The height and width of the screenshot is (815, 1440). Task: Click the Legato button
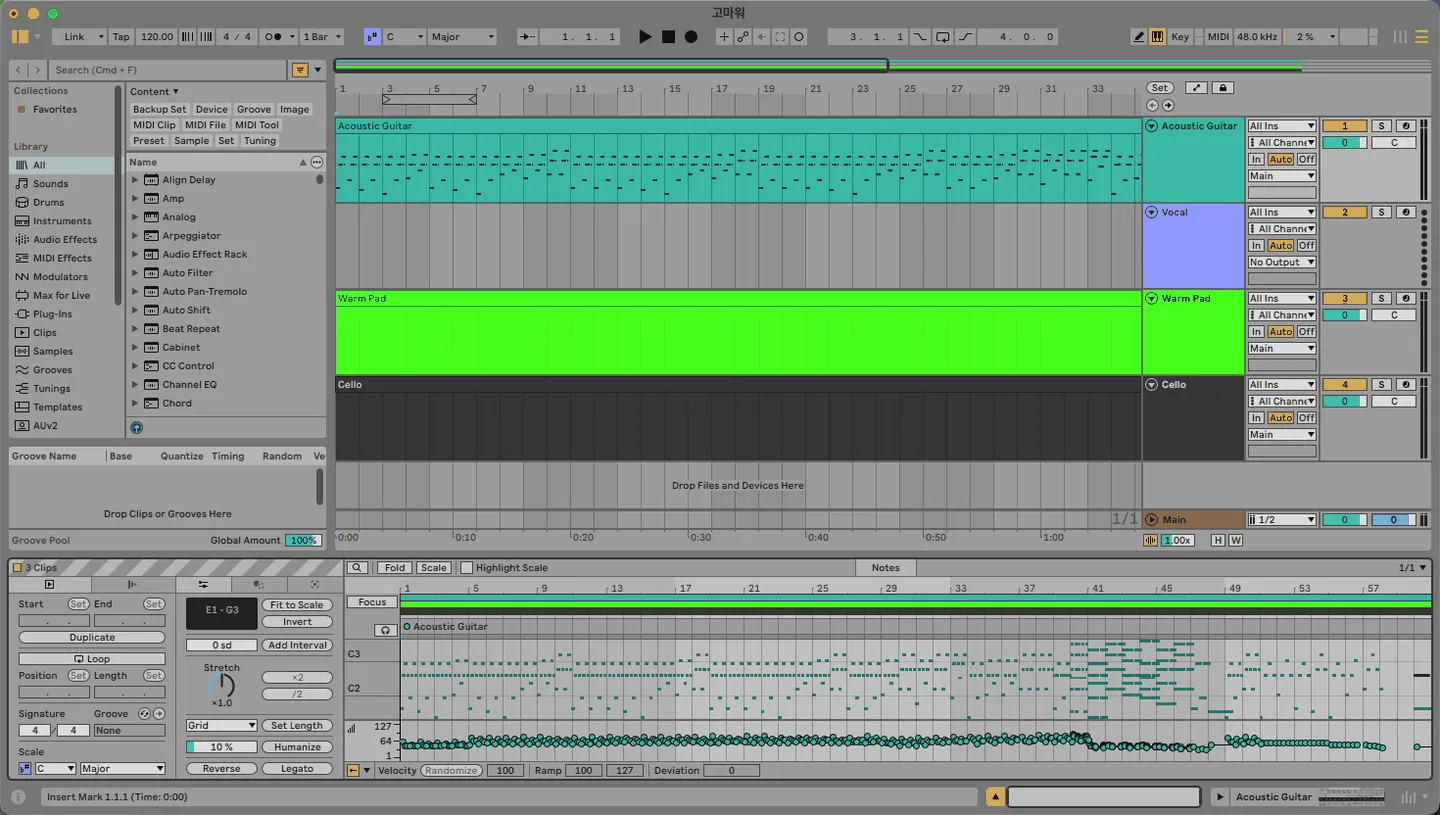coord(297,769)
